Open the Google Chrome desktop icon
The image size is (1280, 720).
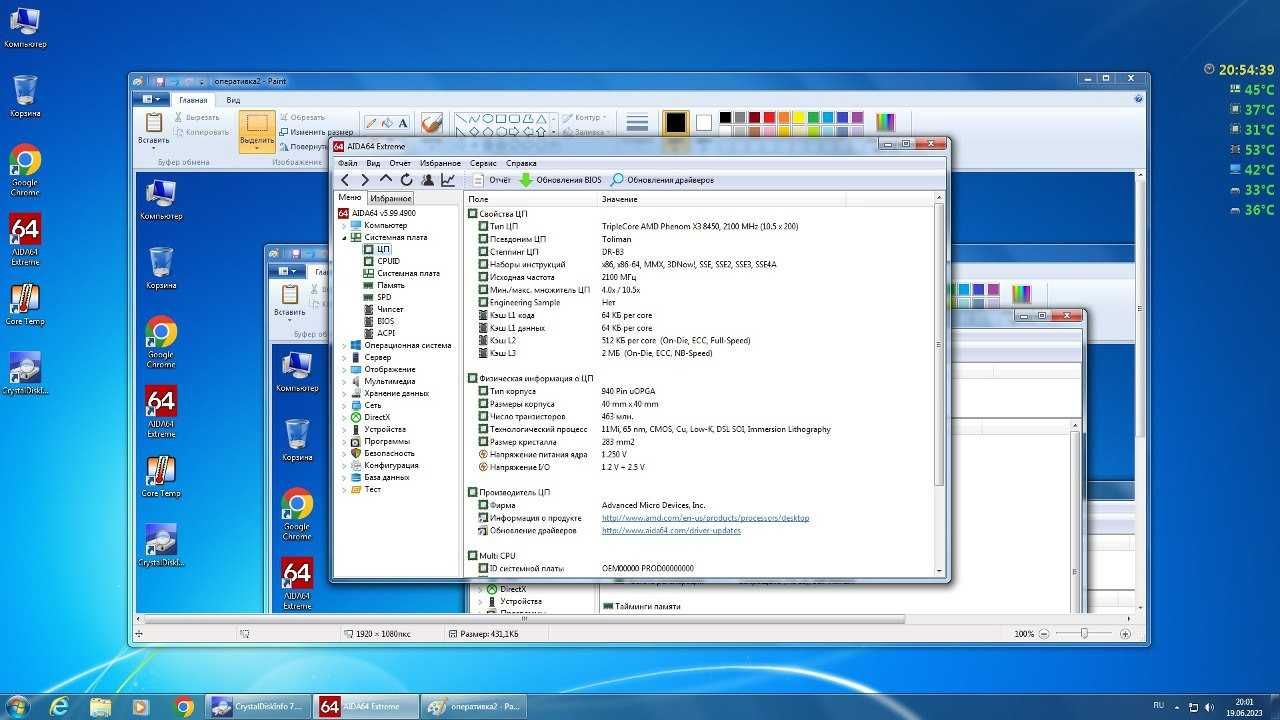tap(25, 168)
